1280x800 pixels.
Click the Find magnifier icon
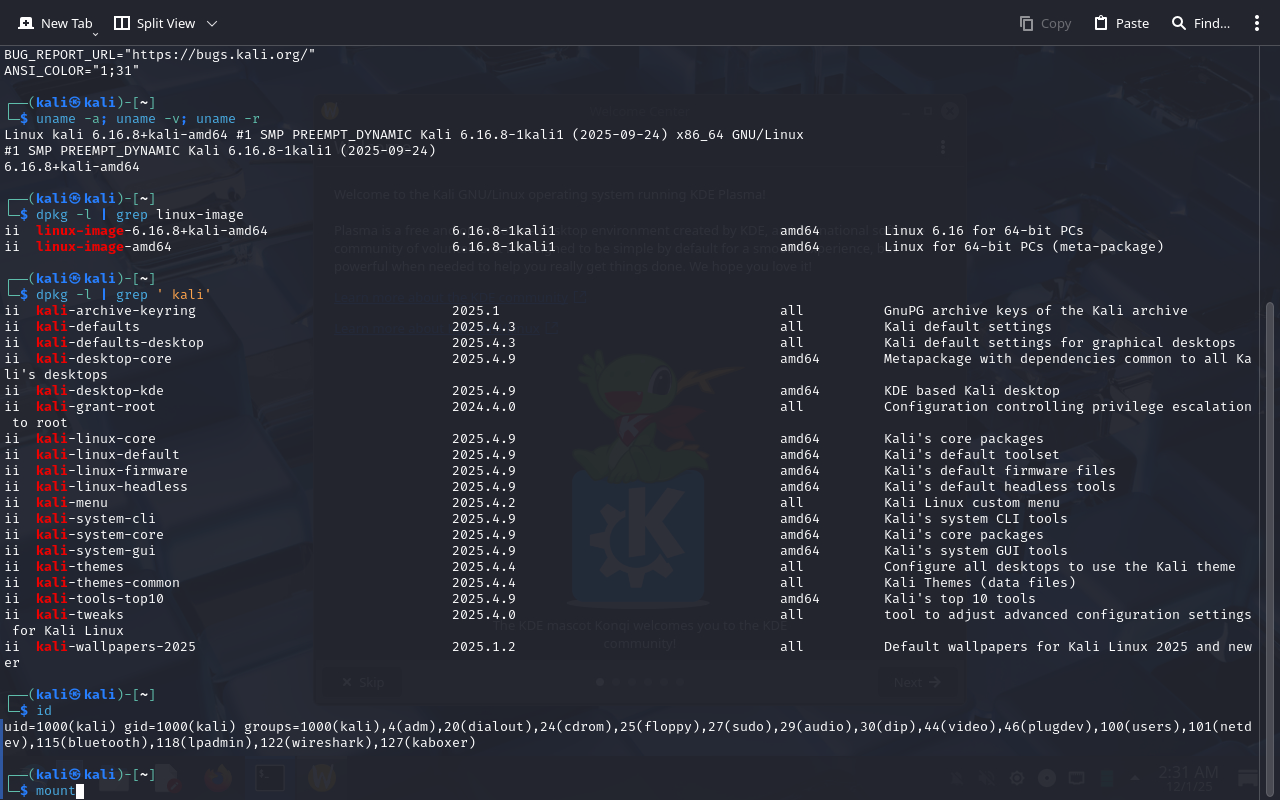point(1179,23)
